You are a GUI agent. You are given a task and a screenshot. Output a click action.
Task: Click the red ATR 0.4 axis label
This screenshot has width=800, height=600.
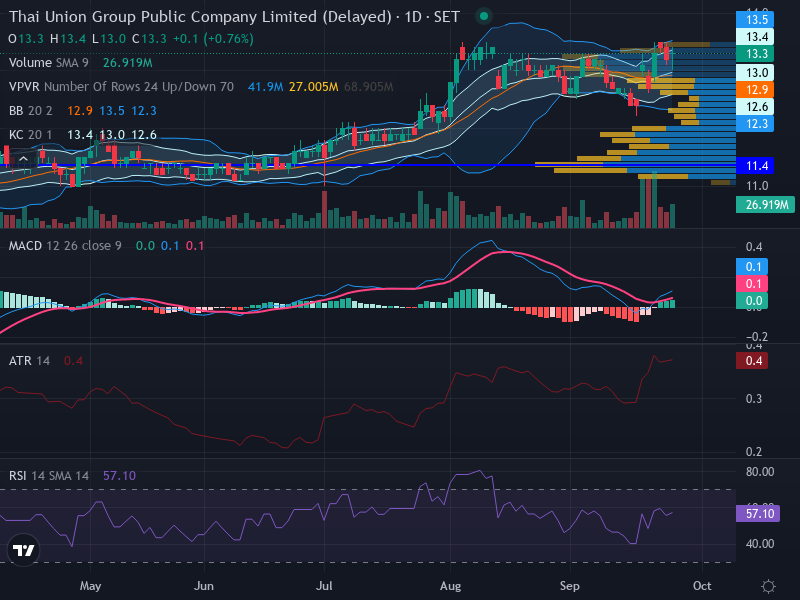(752, 361)
